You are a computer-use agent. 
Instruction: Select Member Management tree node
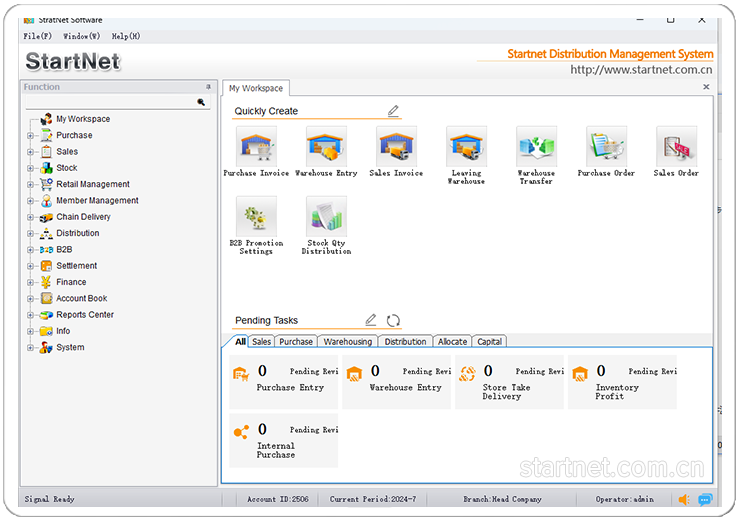pos(97,201)
